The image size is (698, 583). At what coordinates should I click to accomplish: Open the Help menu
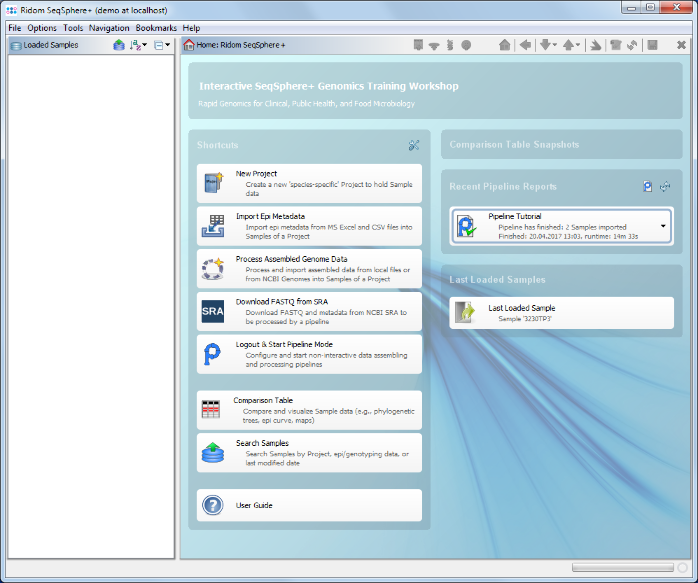(191, 28)
